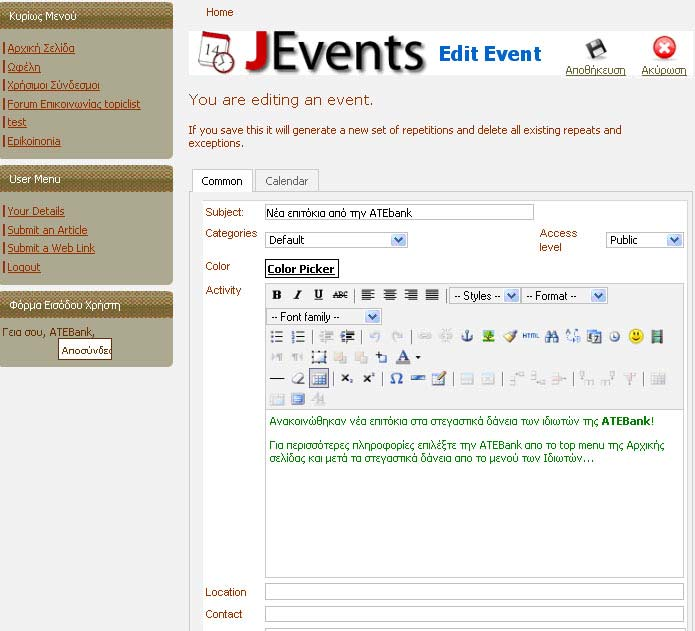This screenshot has height=631, width=695.
Task: Justify the text fully
Action: click(x=432, y=295)
